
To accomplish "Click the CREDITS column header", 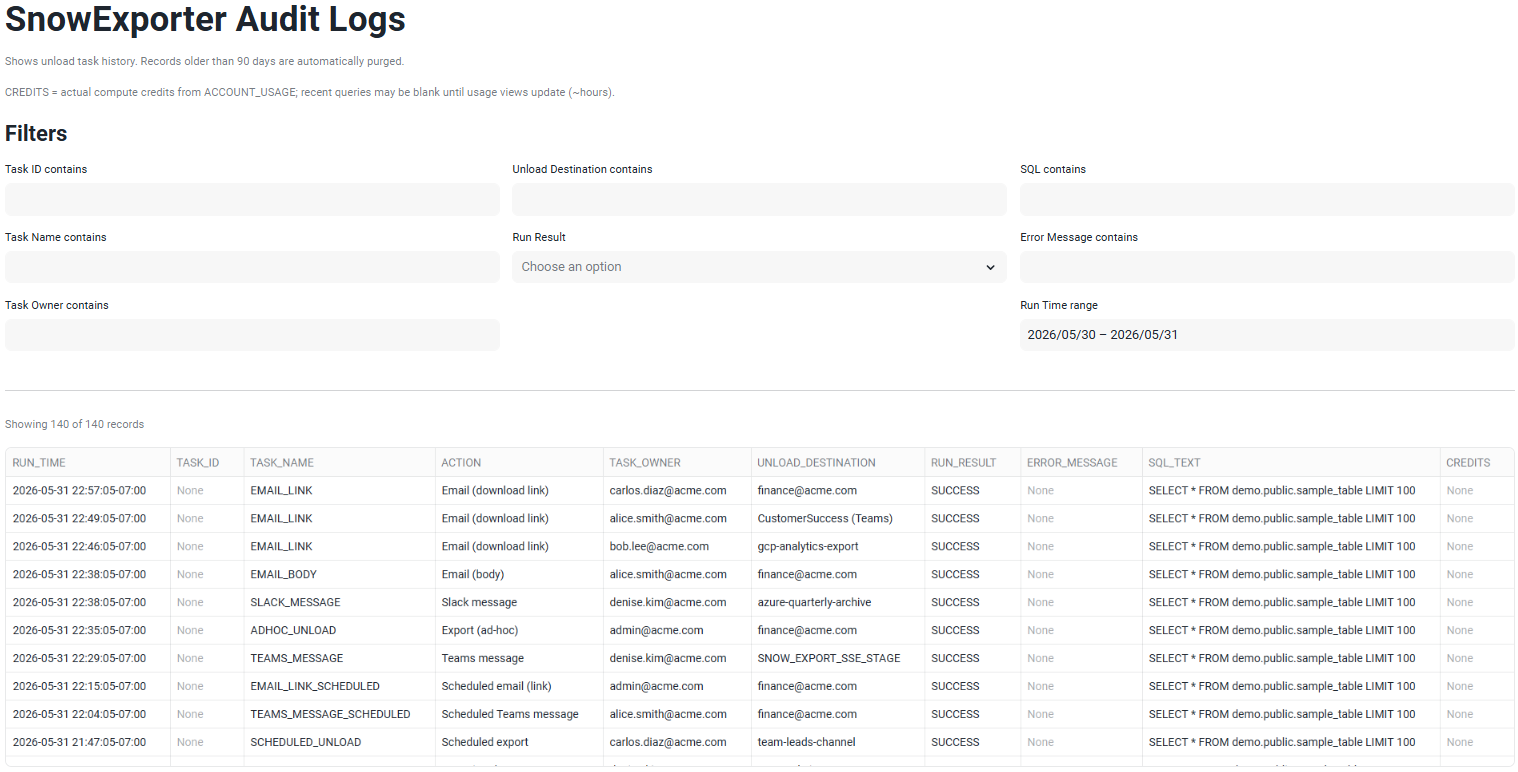I will coord(1476,463).
